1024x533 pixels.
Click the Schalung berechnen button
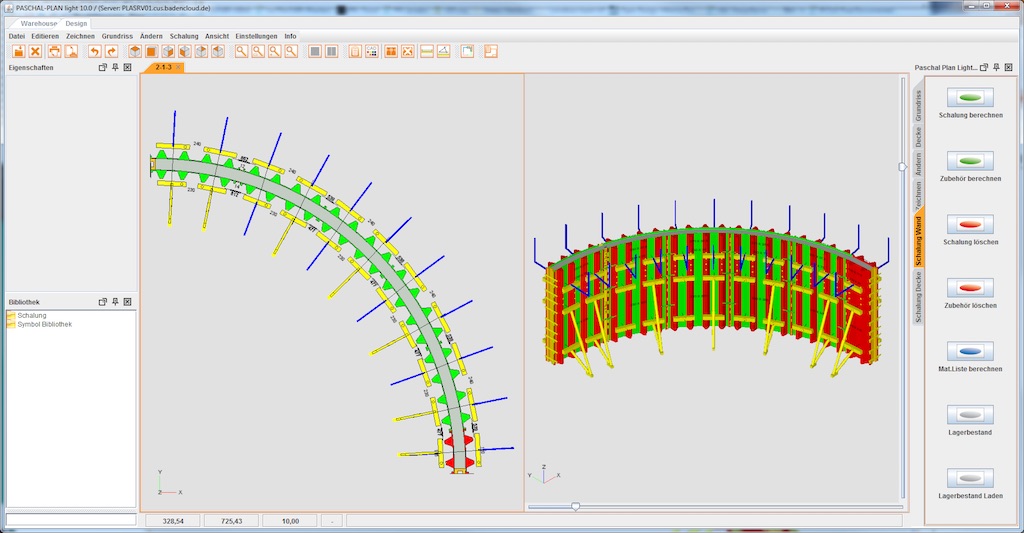[970, 98]
